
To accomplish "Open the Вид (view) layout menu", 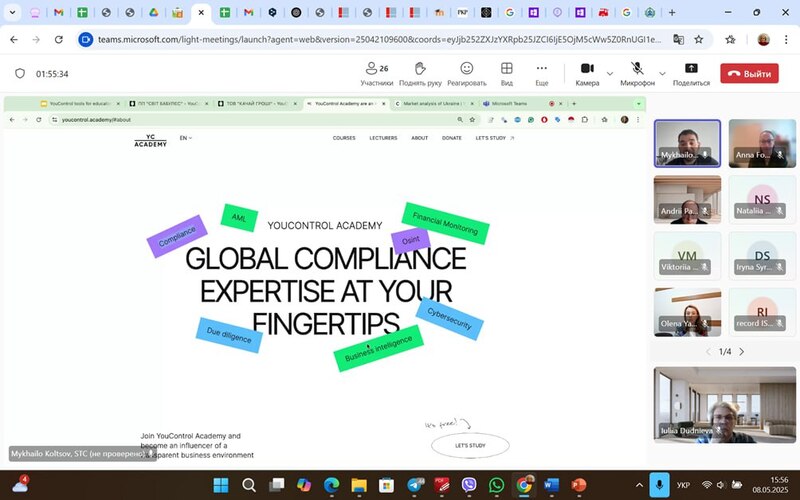I will point(506,74).
